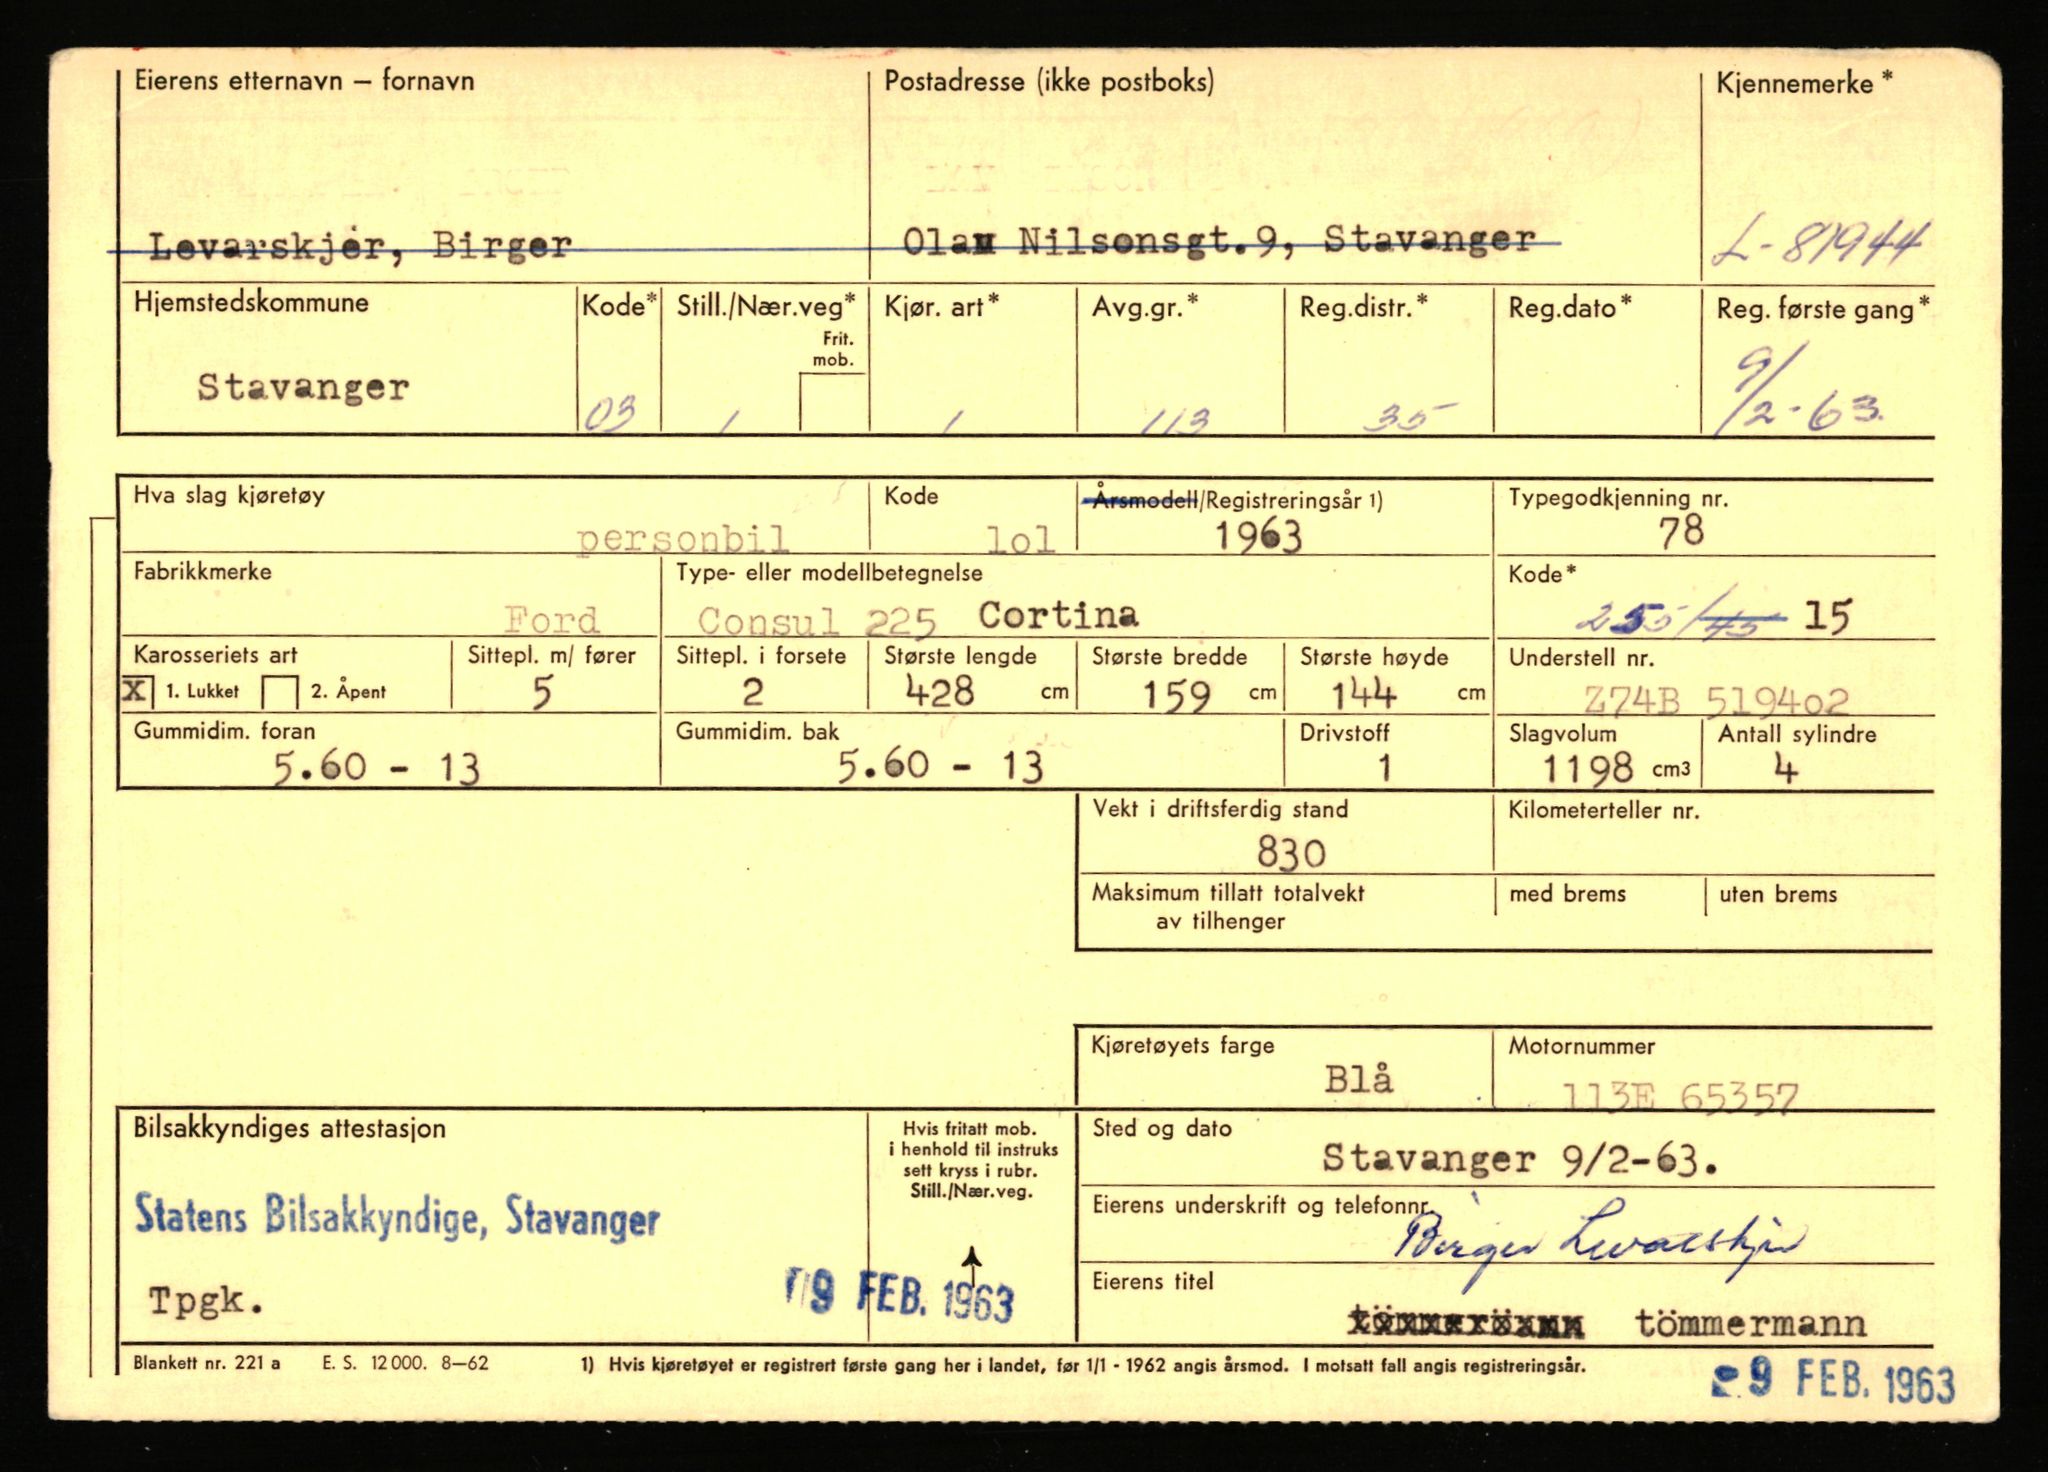Click the typed 'Tpgk.' note
Viewport: 2048px width, 1472px height.
207,1300
